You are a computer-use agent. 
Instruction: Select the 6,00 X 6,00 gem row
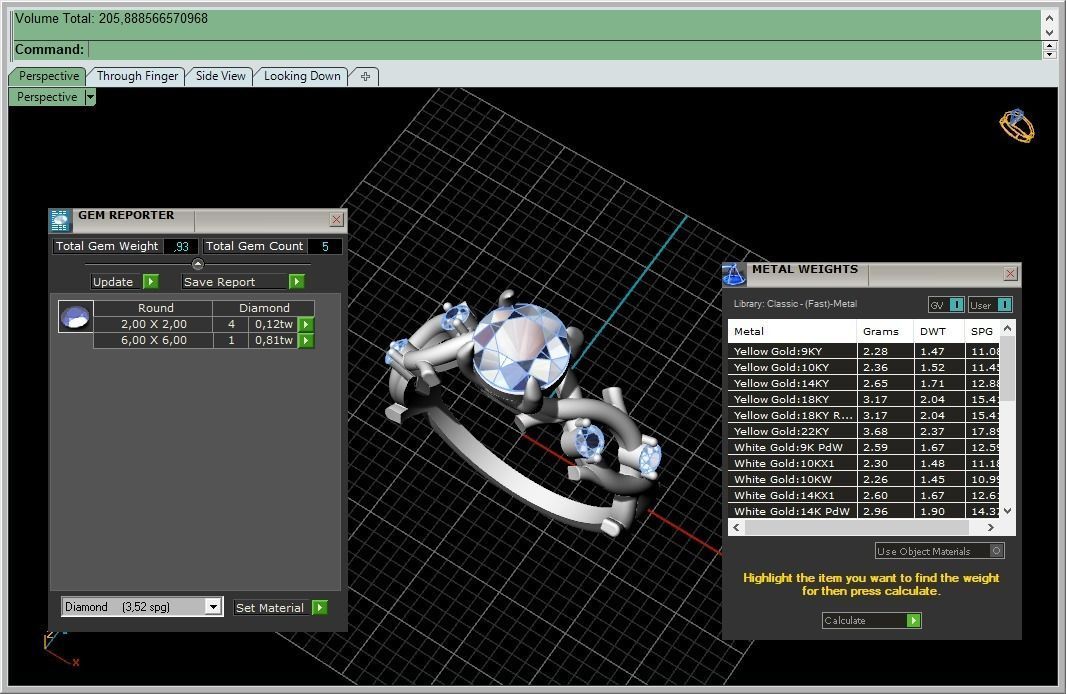coord(196,340)
